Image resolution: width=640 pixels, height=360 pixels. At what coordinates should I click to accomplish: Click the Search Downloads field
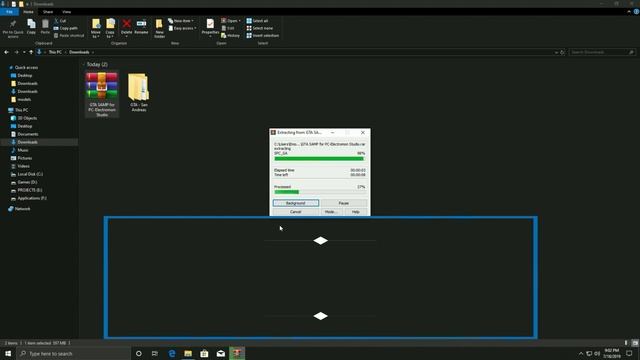[x=602, y=52]
